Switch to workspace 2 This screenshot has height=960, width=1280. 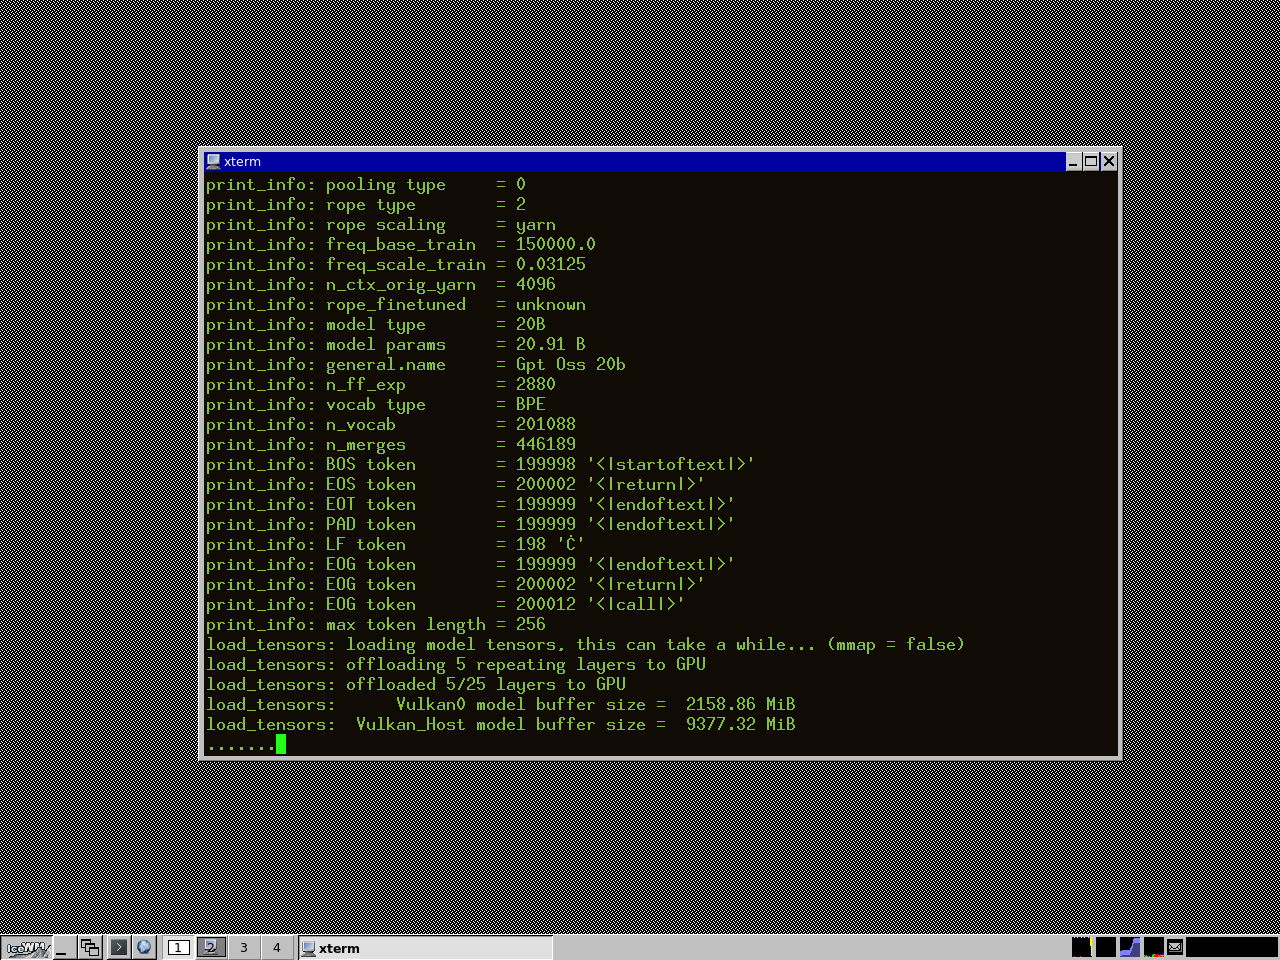point(211,947)
